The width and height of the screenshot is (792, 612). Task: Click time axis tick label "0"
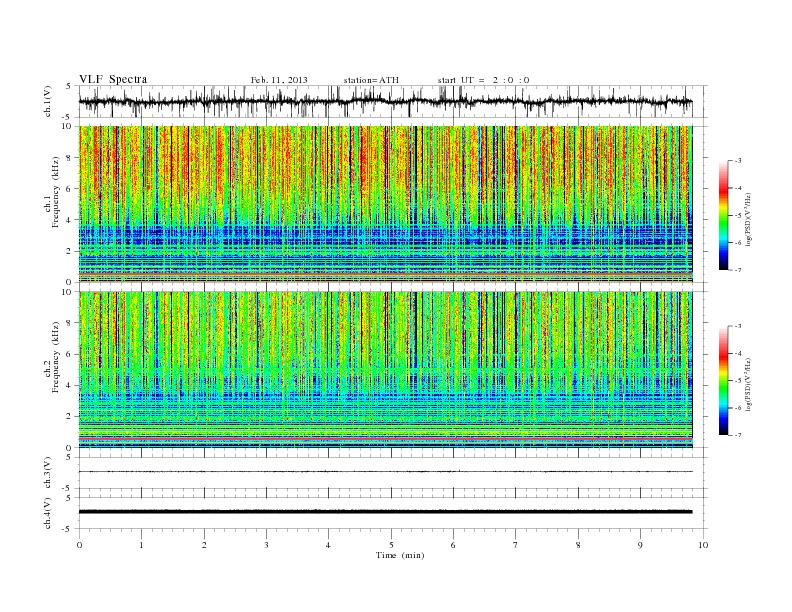coord(79,545)
